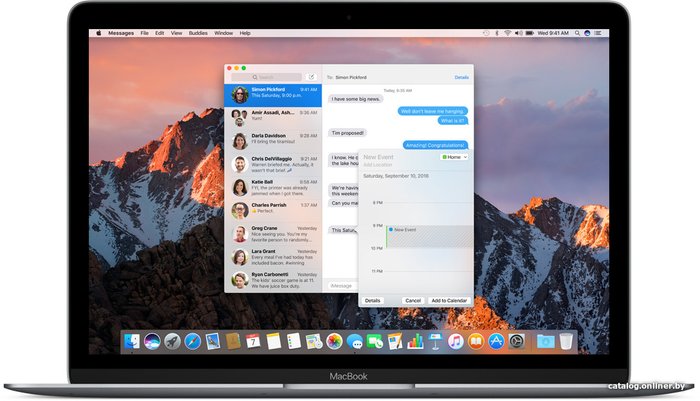Click Lara Grant's avatar photo
The height and width of the screenshot is (401, 700).
pyautogui.click(x=240, y=257)
